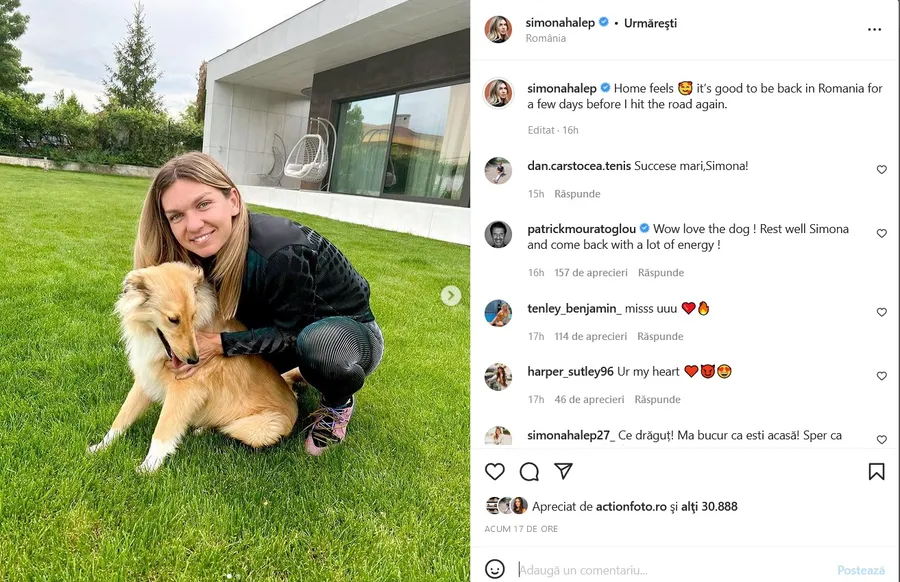Share the post via paper plane icon

point(564,471)
